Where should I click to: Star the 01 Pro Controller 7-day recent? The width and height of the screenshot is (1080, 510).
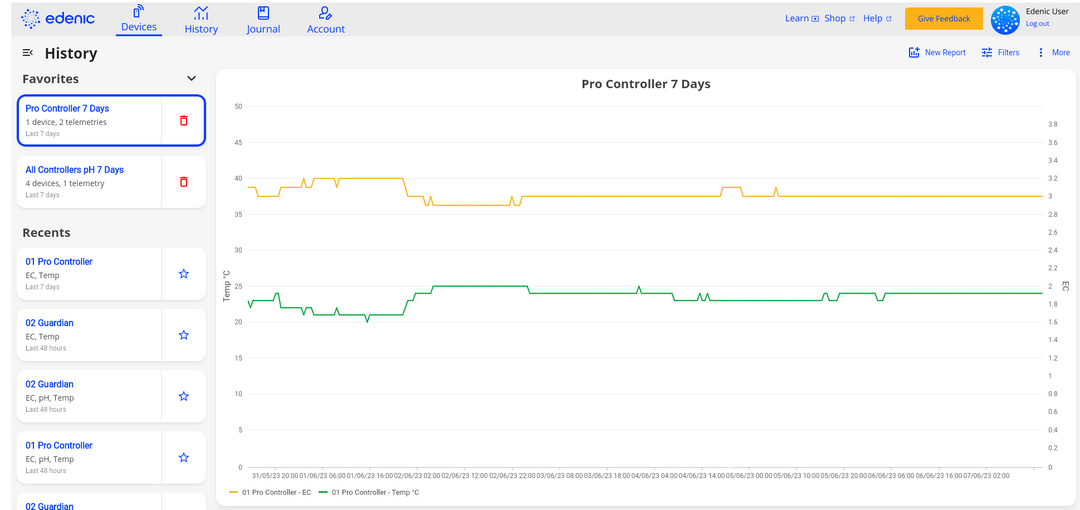coord(183,273)
